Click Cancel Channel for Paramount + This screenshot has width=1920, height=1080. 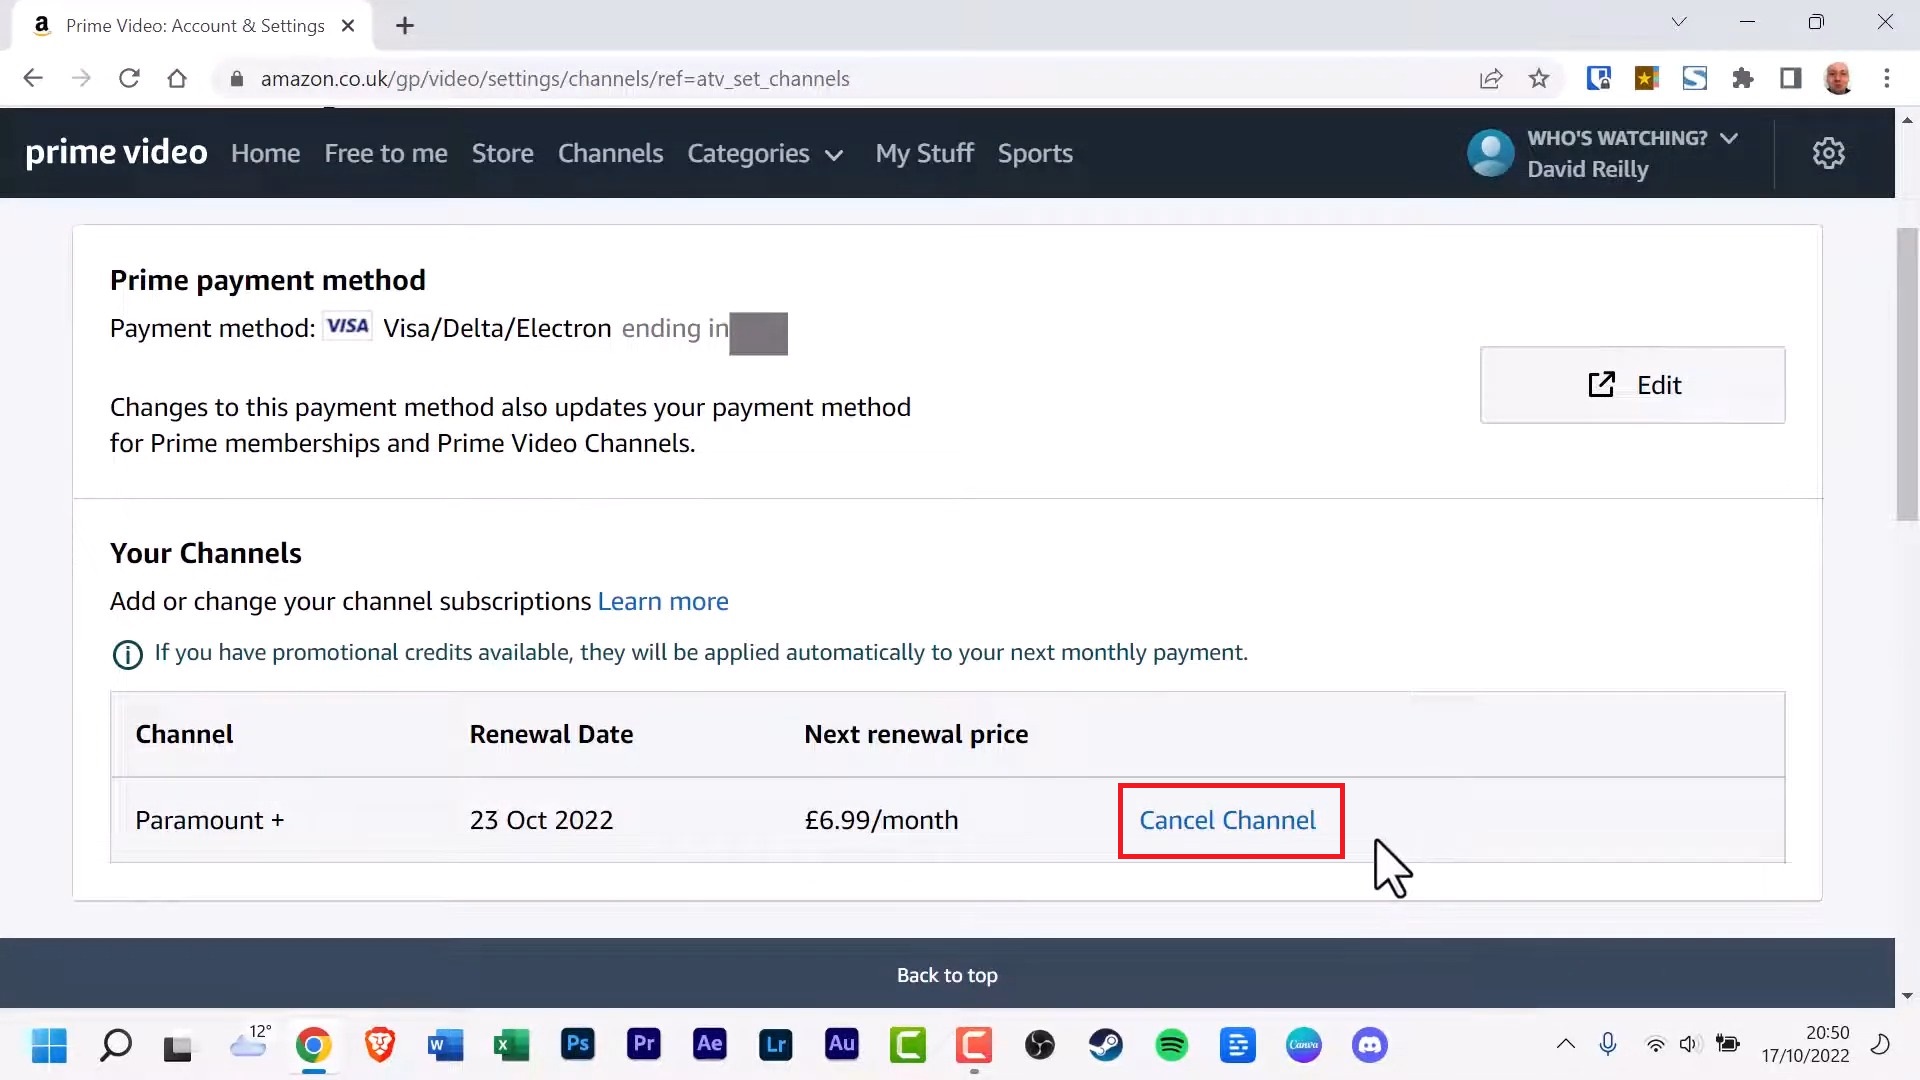1228,820
